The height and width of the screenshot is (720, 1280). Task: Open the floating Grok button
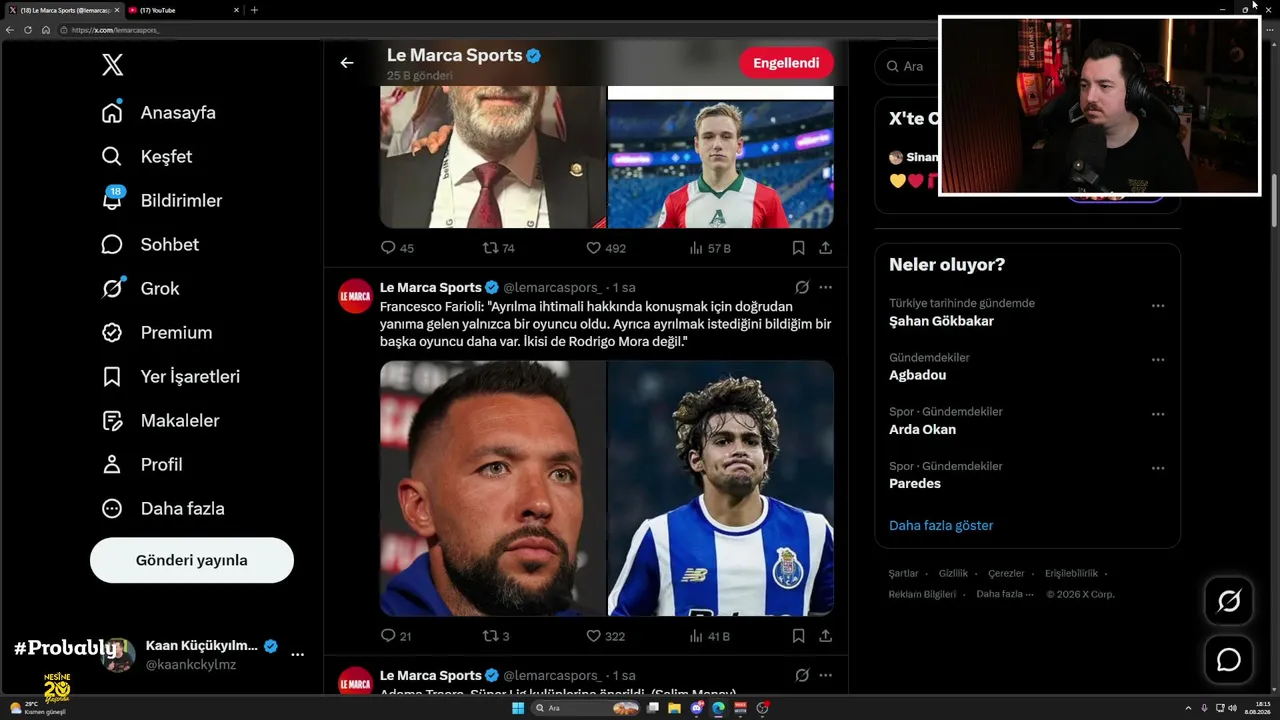coord(1228,601)
